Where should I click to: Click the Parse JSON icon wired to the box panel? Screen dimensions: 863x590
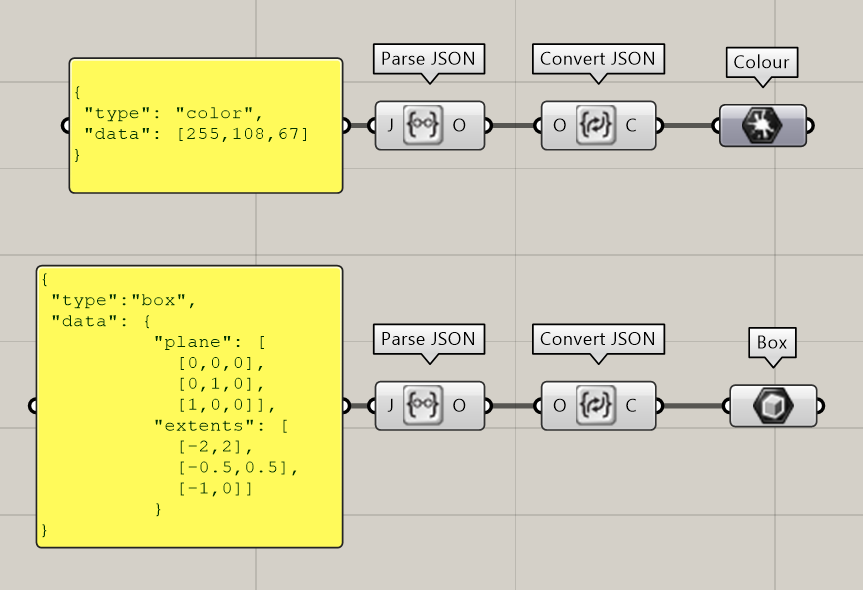pyautogui.click(x=423, y=405)
